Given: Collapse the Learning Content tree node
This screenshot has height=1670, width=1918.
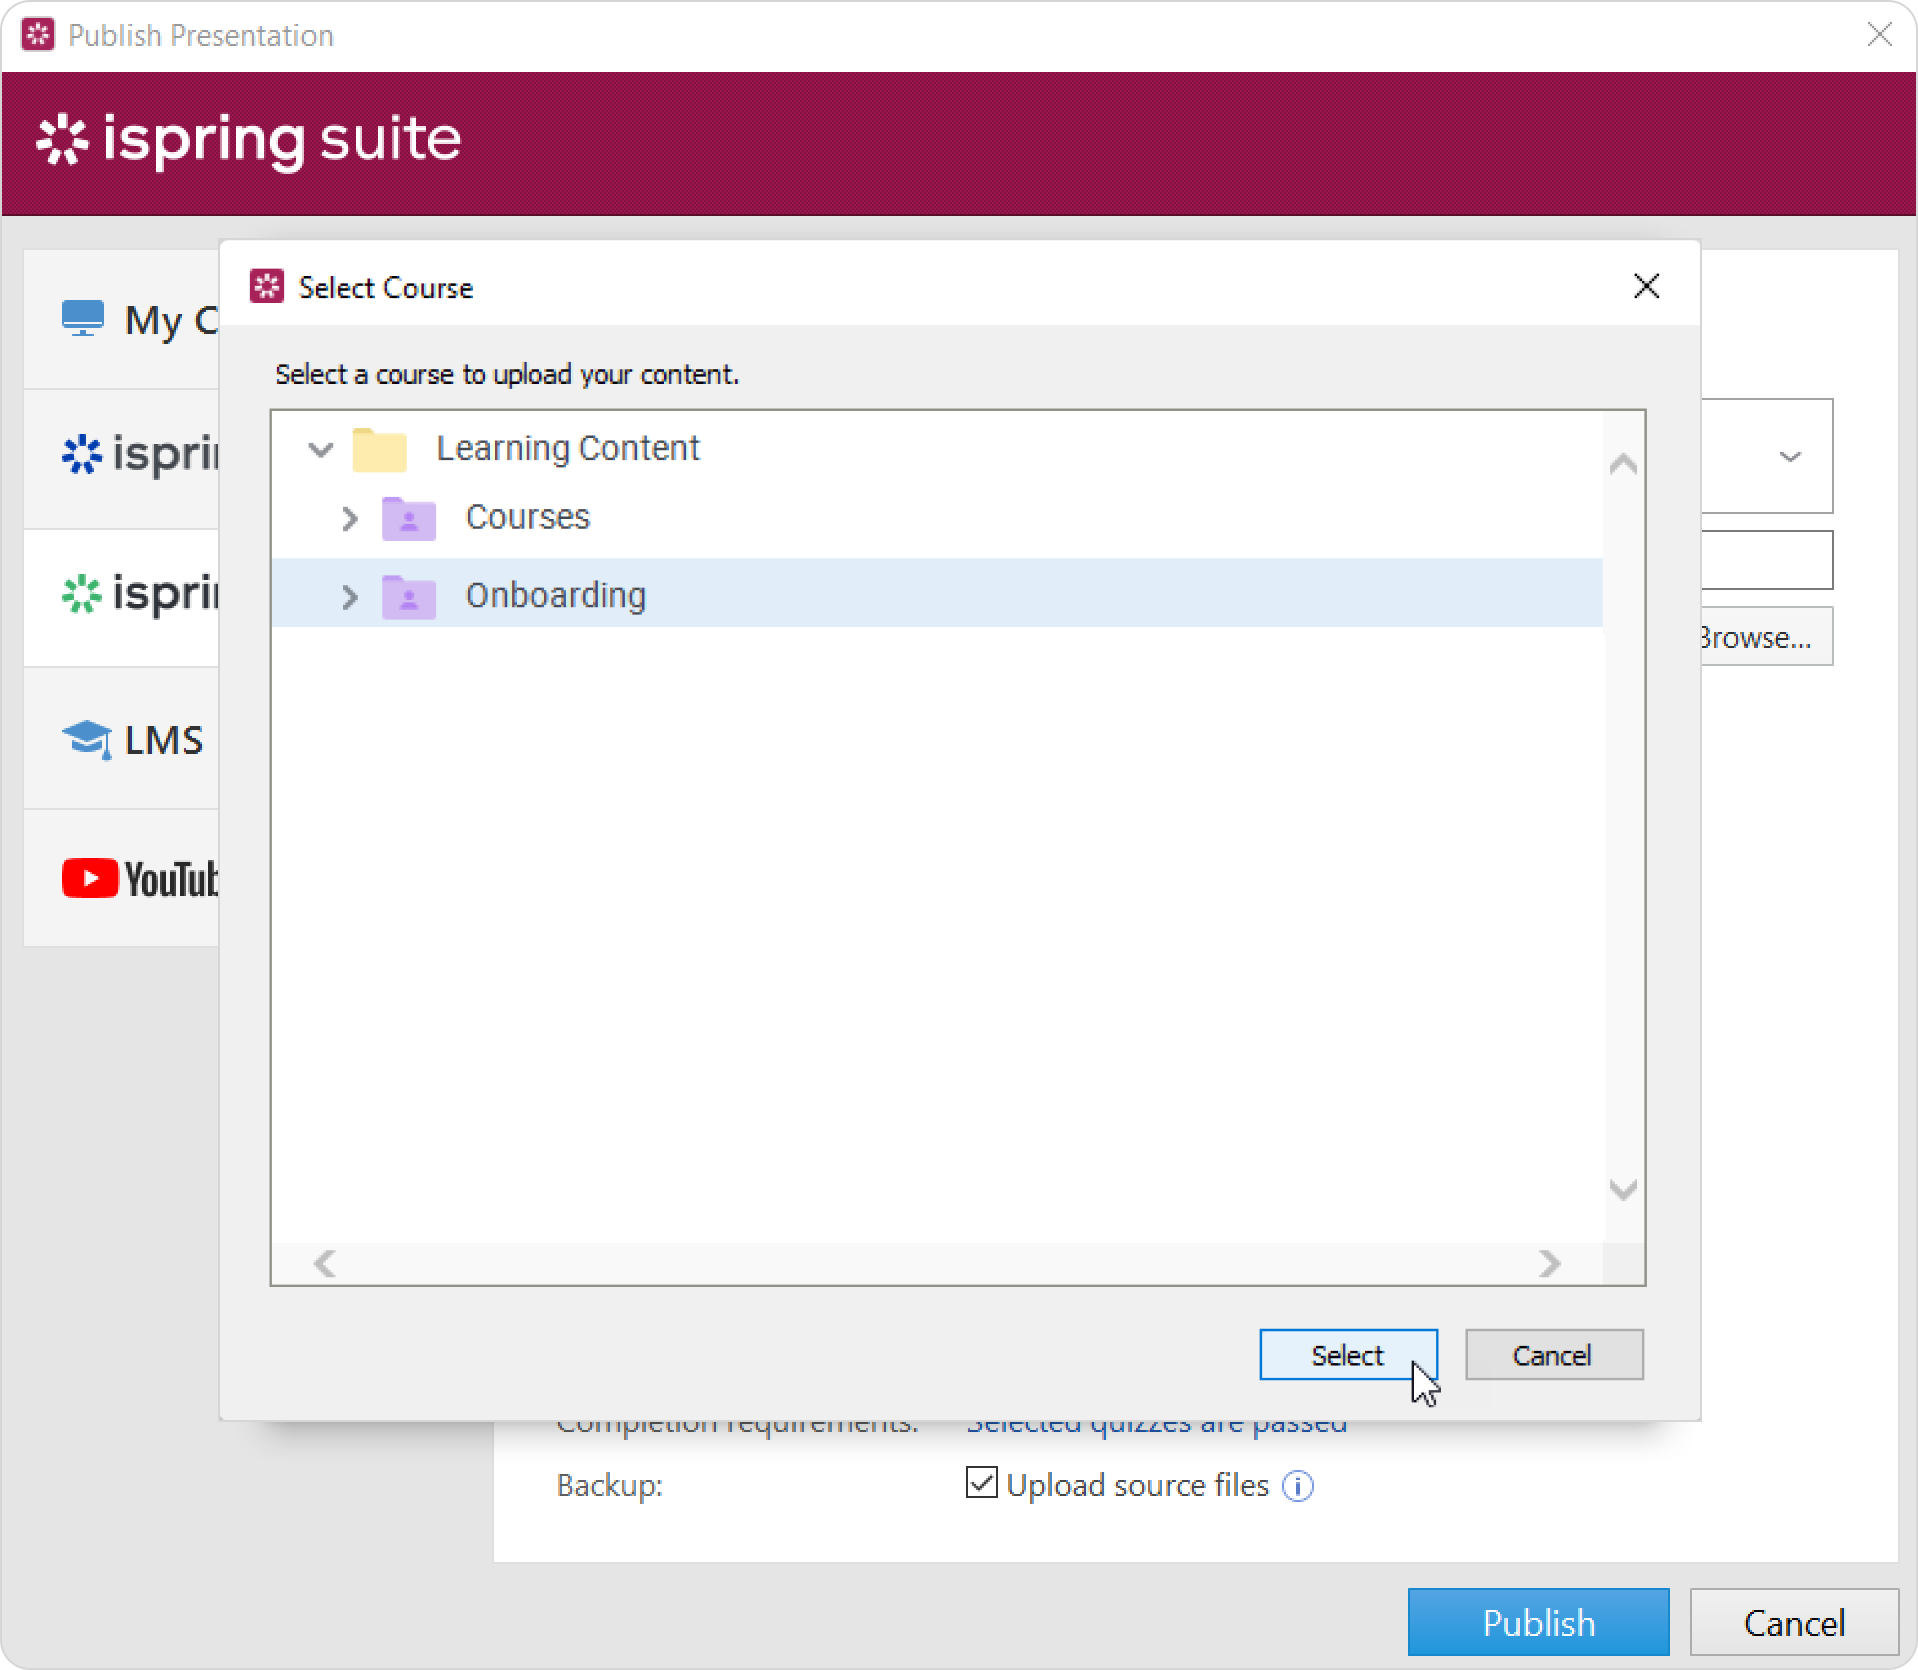Looking at the screenshot, I should coord(320,450).
